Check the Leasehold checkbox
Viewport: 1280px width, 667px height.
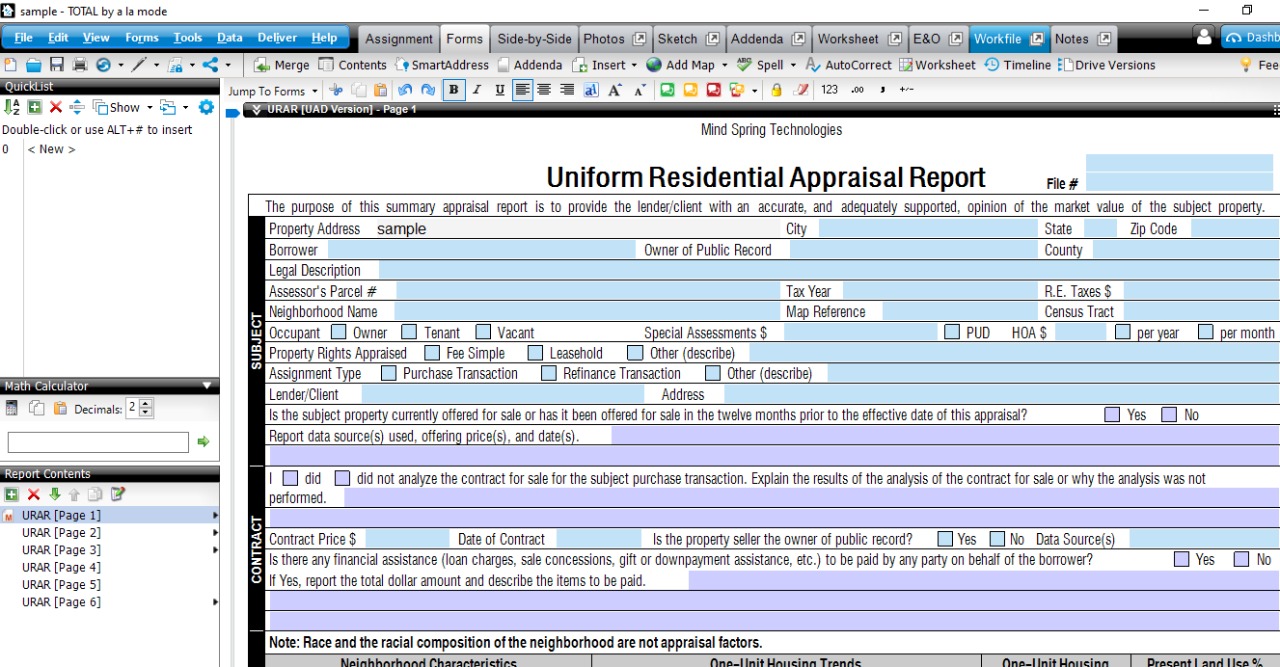(x=535, y=353)
